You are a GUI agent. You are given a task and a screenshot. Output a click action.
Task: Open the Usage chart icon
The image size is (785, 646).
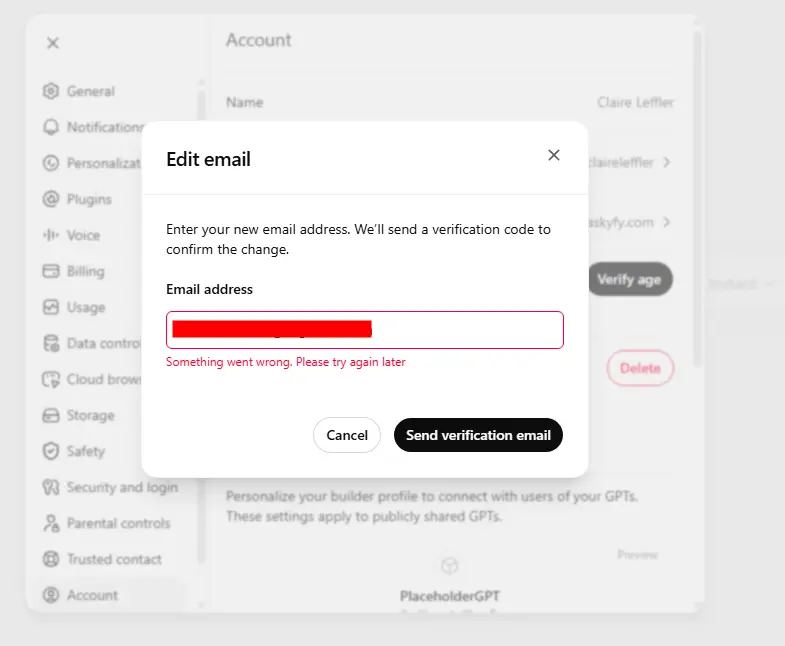coord(51,307)
